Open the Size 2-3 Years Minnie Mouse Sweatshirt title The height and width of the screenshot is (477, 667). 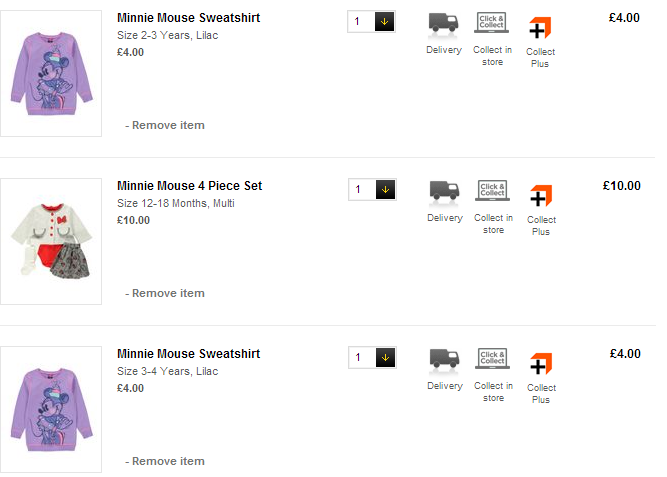point(188,18)
